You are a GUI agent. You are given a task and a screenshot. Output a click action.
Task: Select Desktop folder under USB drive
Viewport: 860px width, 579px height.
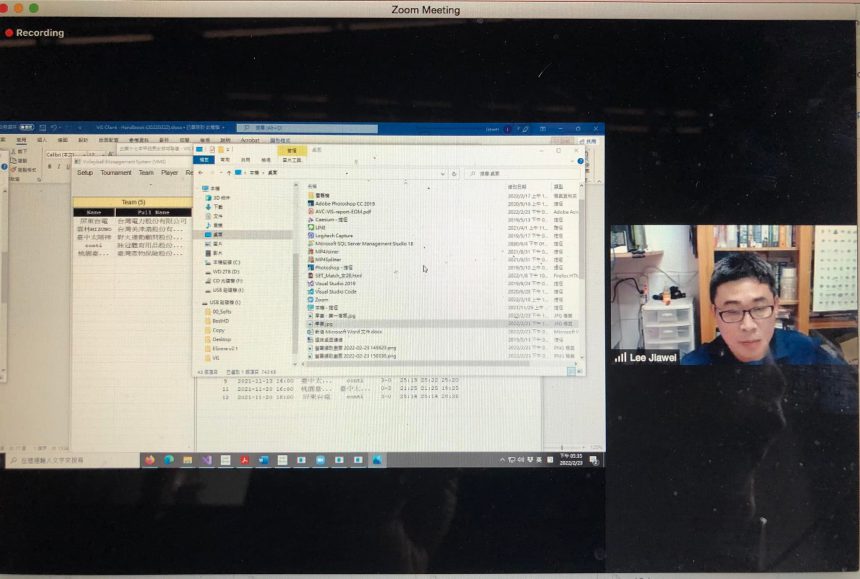click(218, 339)
